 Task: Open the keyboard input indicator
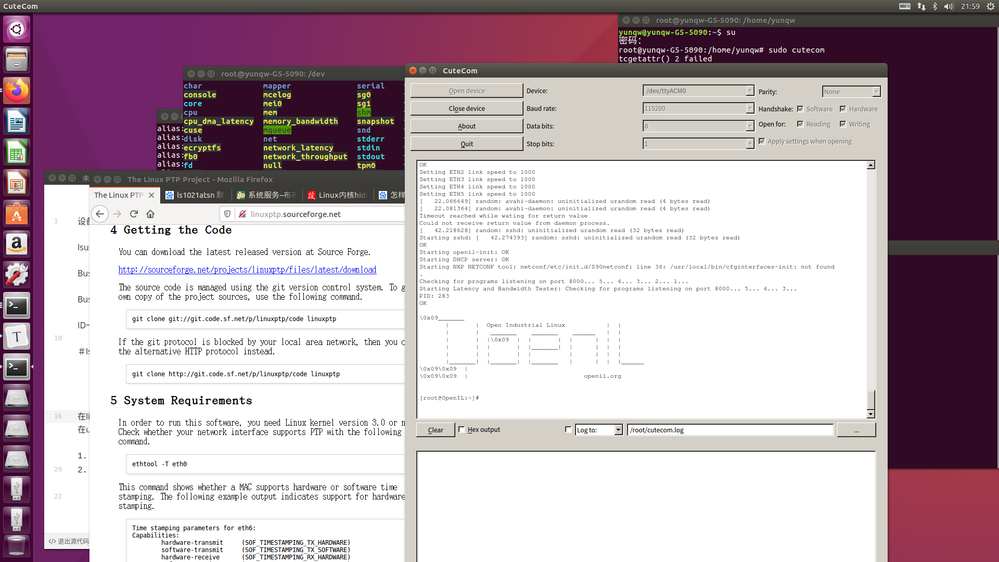pos(905,6)
